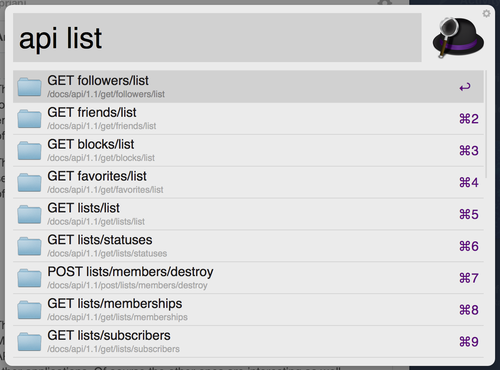Screen dimensions: 500x370
Task: Choose the GET lists/subscribers result
Action: coord(248,341)
